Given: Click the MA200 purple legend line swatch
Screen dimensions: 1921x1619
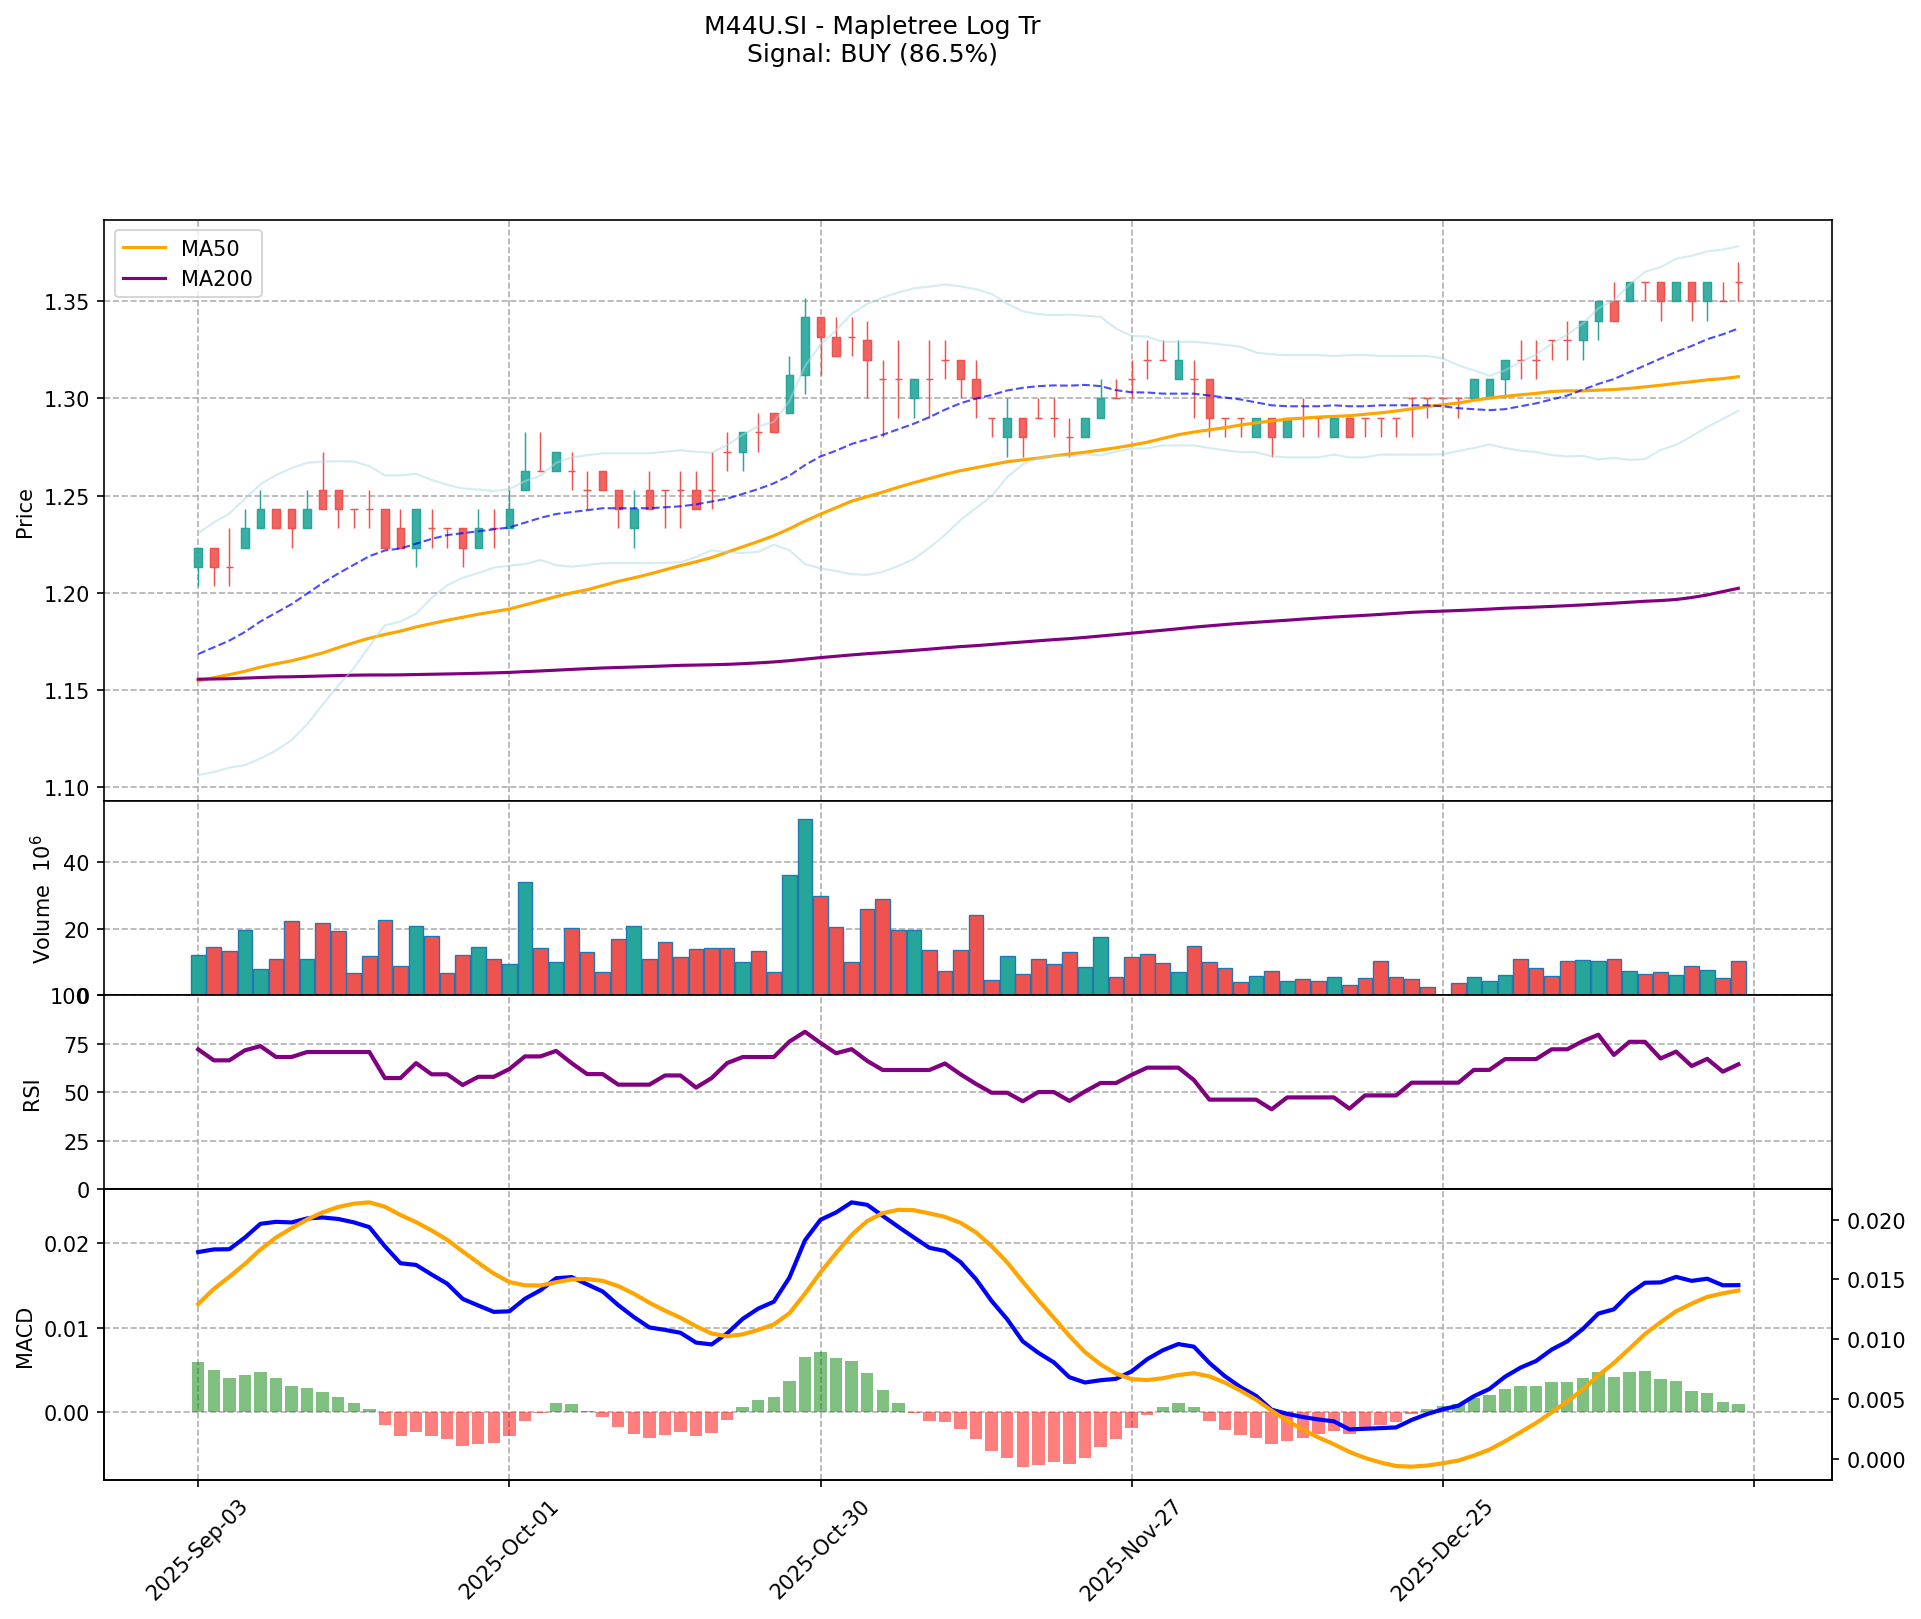Looking at the screenshot, I should 145,278.
